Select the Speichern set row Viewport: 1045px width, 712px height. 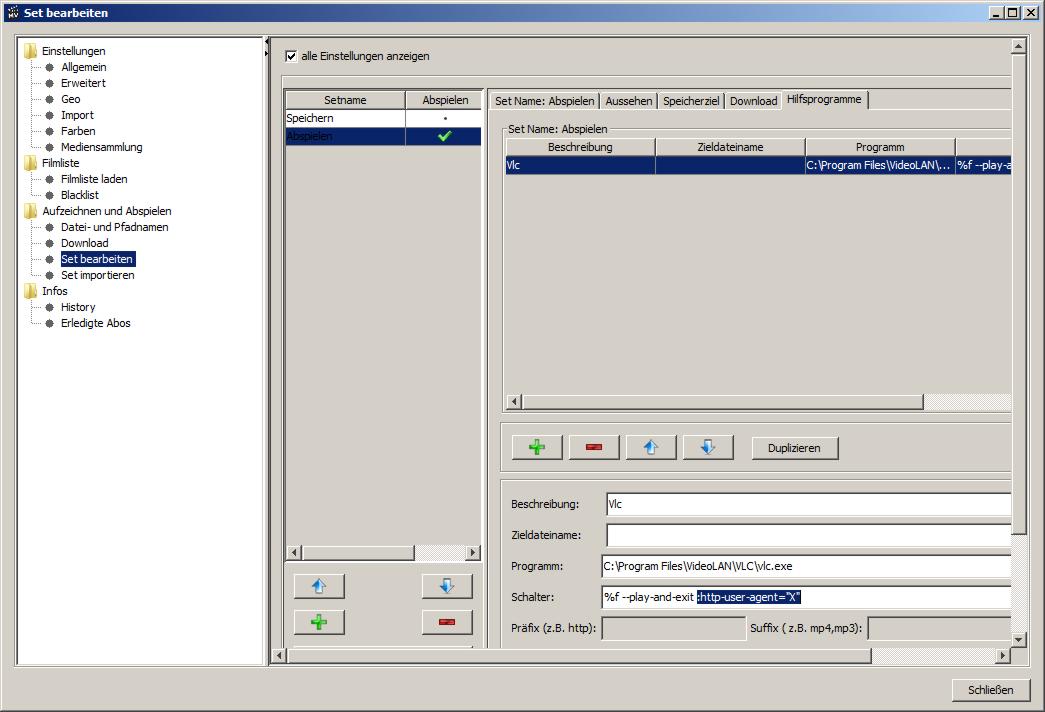coord(345,118)
